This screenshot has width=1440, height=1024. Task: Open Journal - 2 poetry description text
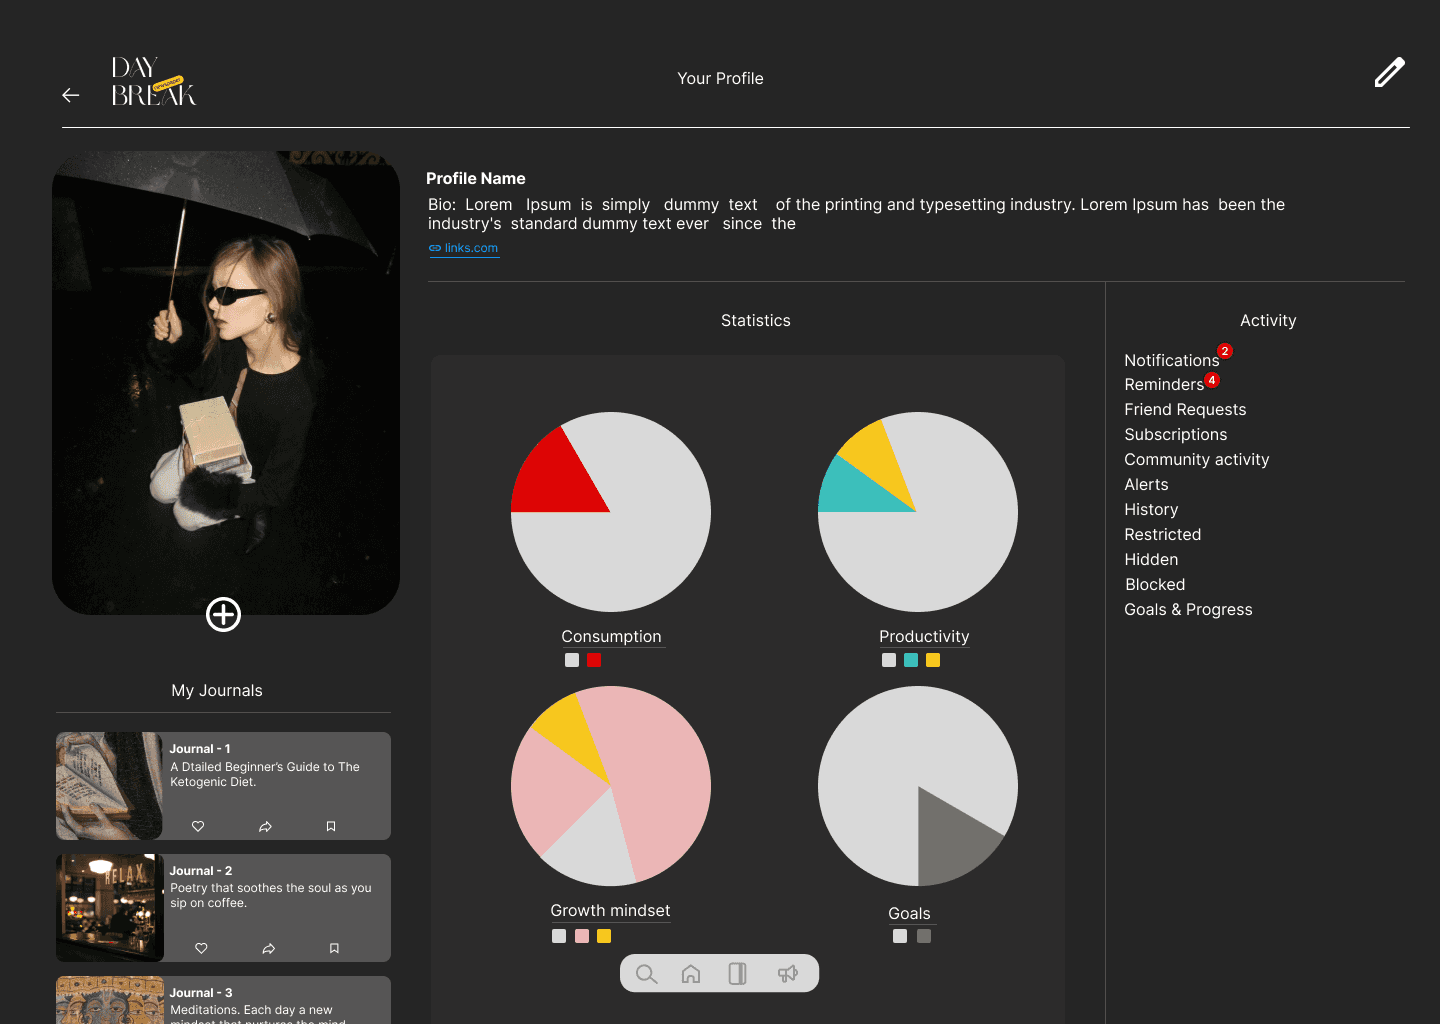(x=271, y=895)
